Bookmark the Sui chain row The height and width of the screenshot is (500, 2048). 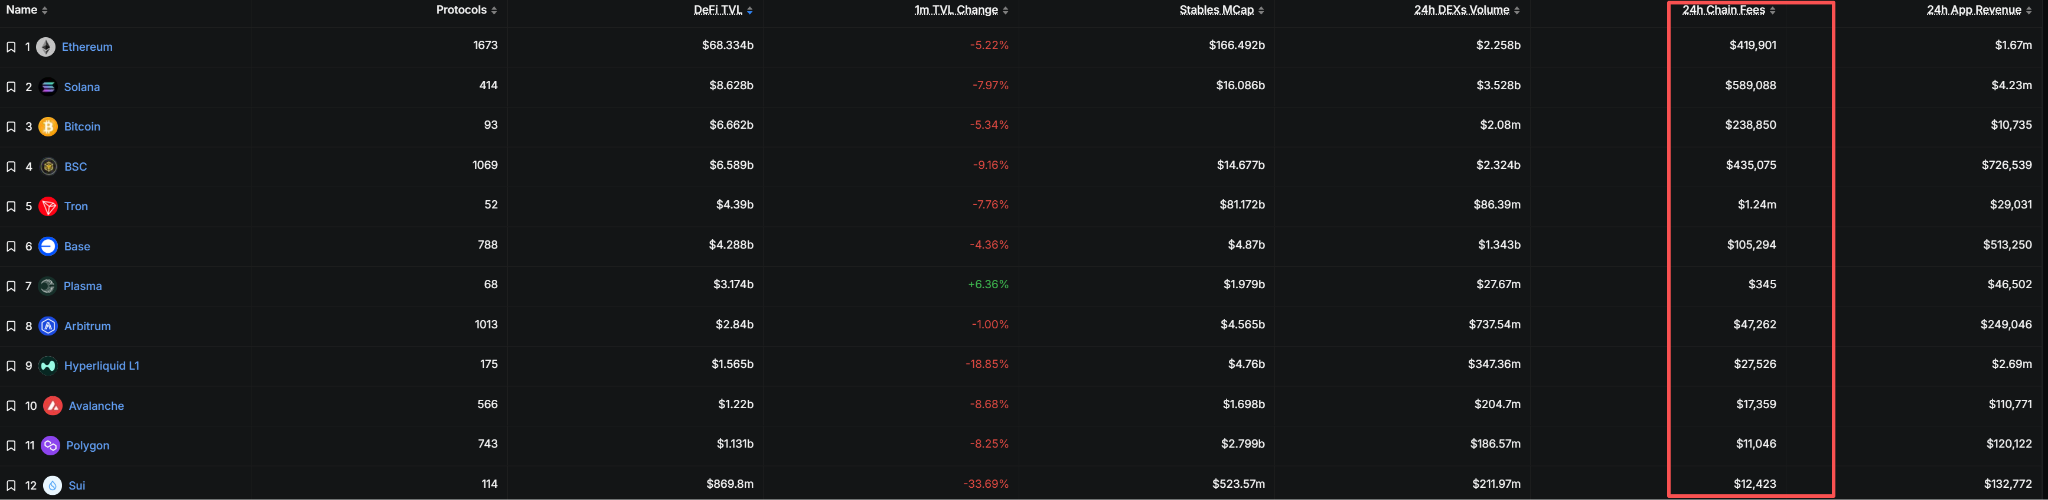(11, 486)
